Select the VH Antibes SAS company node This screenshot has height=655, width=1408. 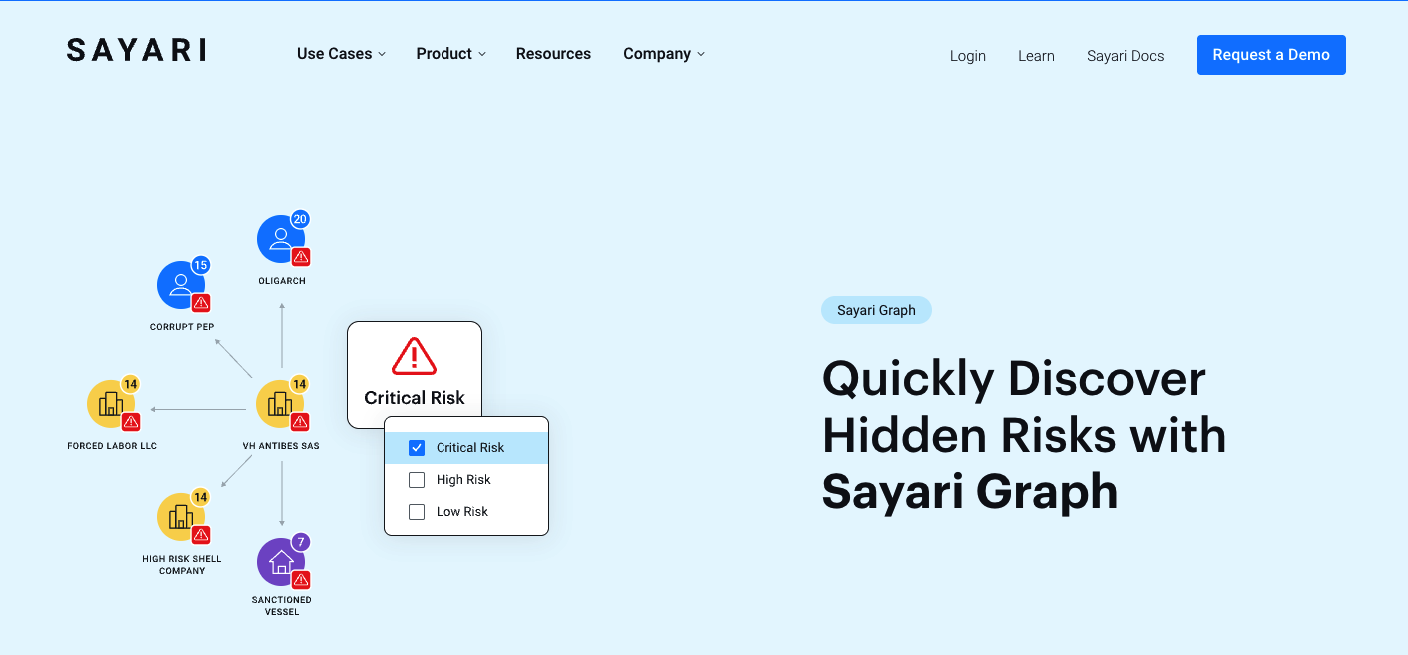[x=280, y=404]
